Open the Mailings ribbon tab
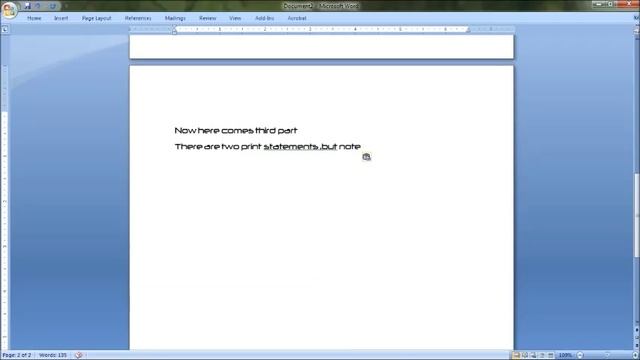This screenshot has width=640, height=360. [175, 18]
